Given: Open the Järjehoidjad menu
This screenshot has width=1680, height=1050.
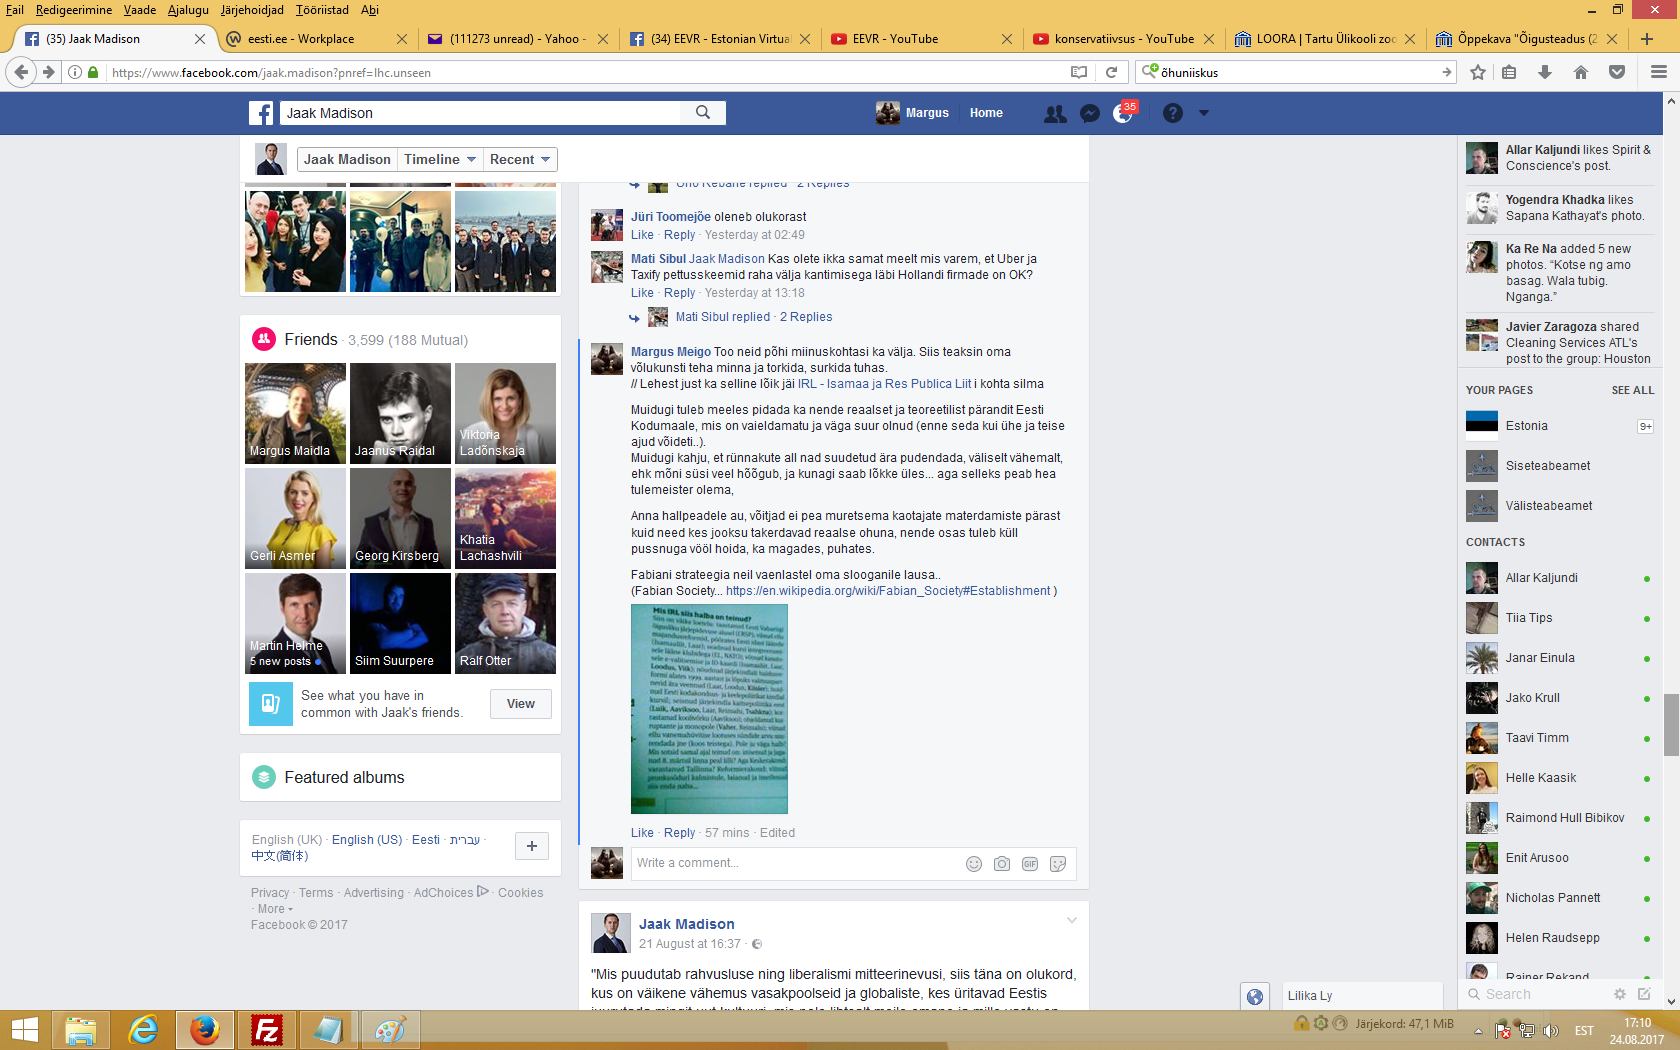Looking at the screenshot, I should (x=252, y=10).
